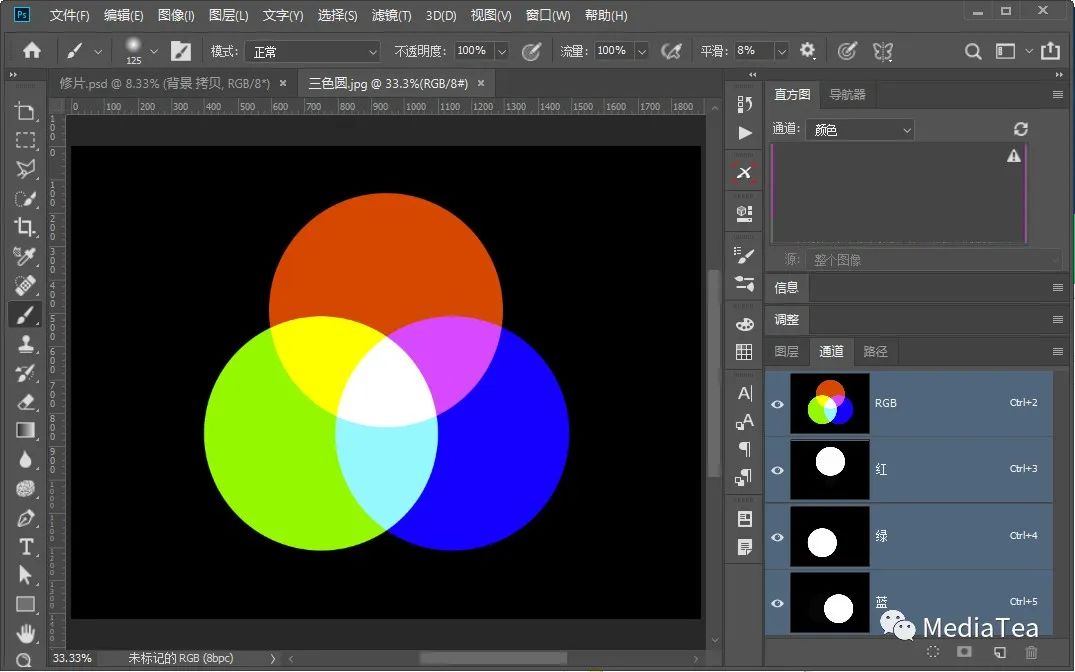Toggle visibility of RGB channel

click(777, 404)
